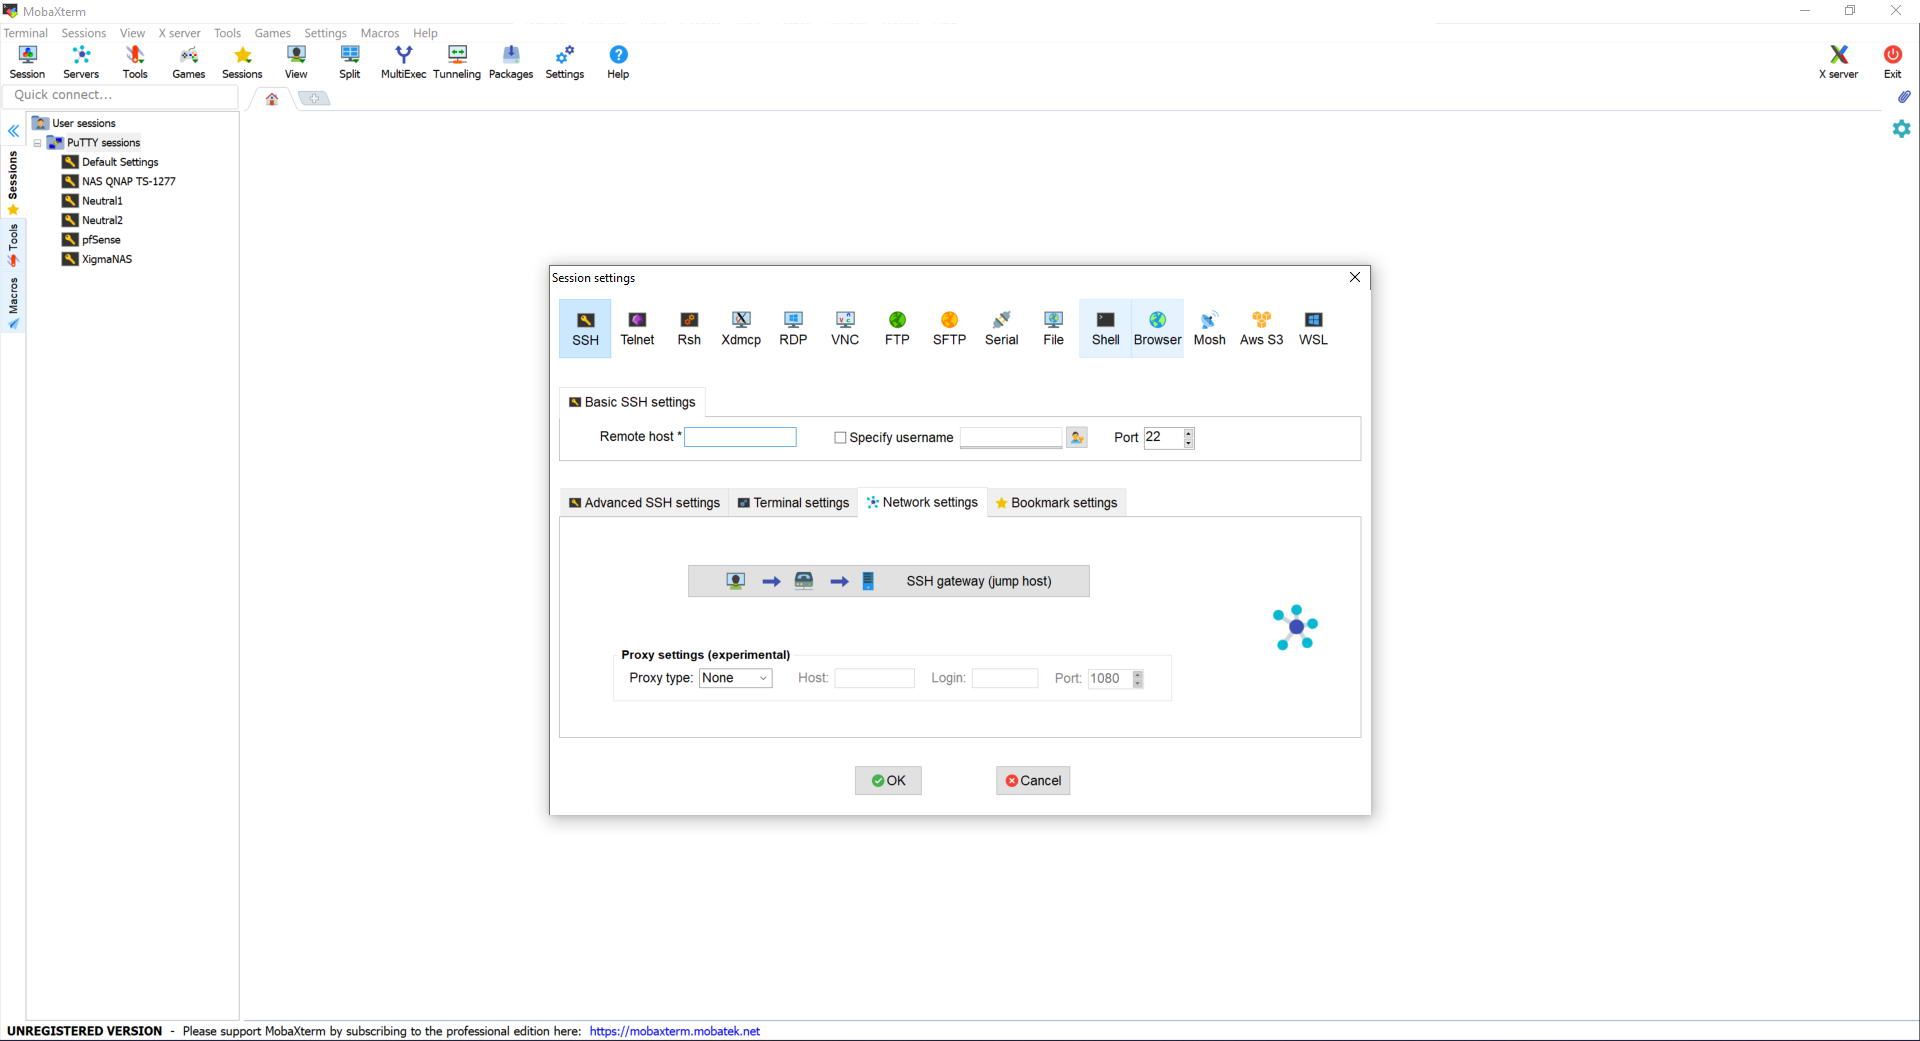Image resolution: width=1920 pixels, height=1041 pixels.
Task: Click the Quick connect field
Action: coord(120,95)
